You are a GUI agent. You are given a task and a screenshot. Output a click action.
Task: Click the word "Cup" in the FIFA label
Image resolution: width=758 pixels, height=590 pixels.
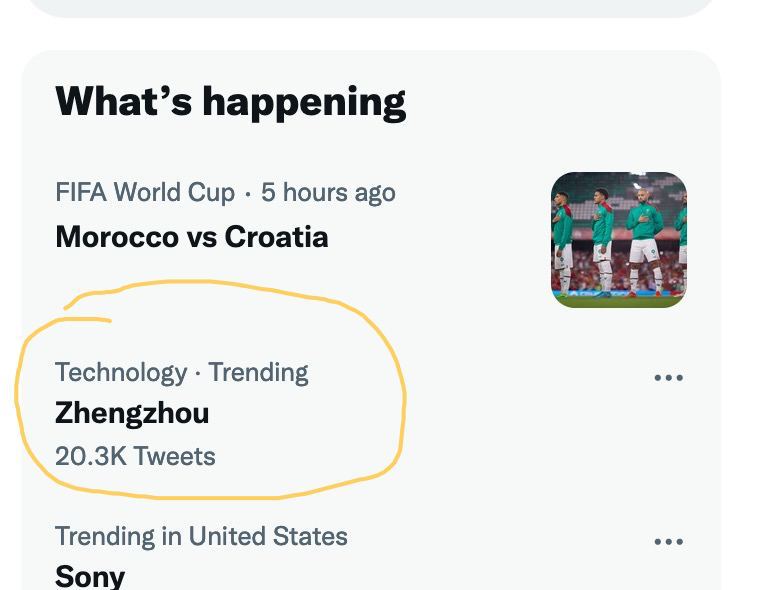pos(210,192)
